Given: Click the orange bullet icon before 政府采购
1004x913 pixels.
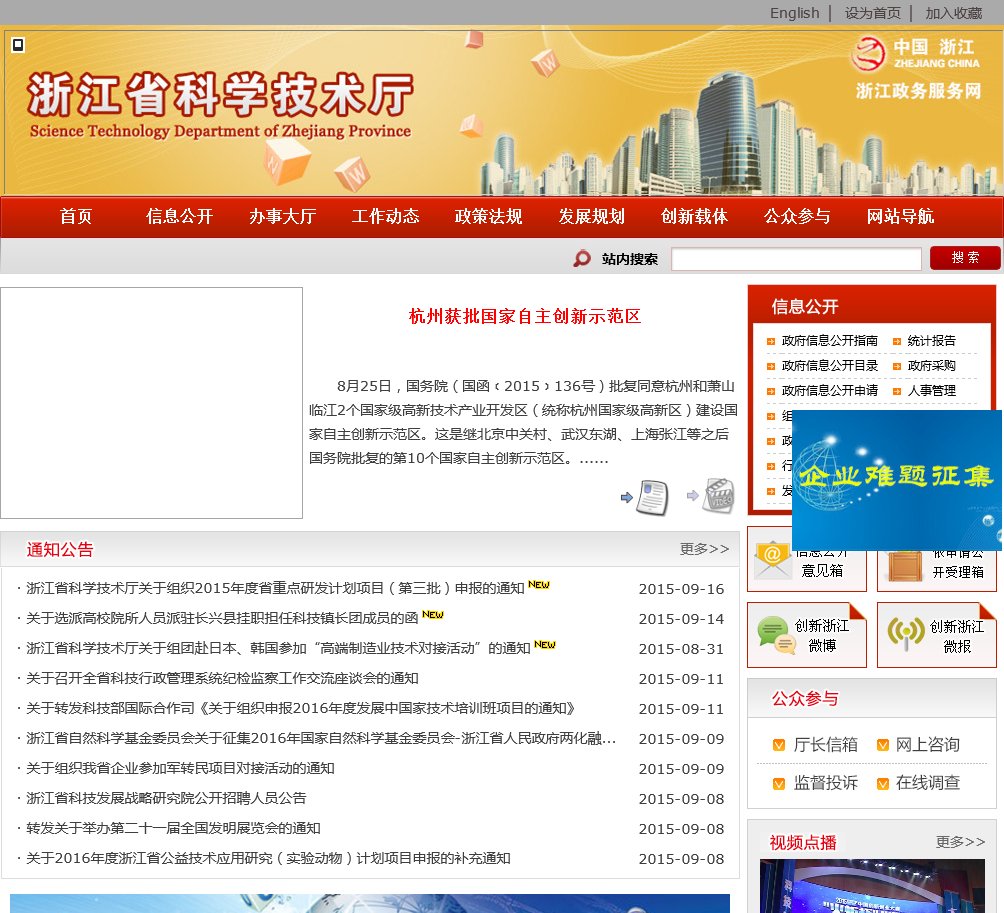Looking at the screenshot, I should point(897,366).
